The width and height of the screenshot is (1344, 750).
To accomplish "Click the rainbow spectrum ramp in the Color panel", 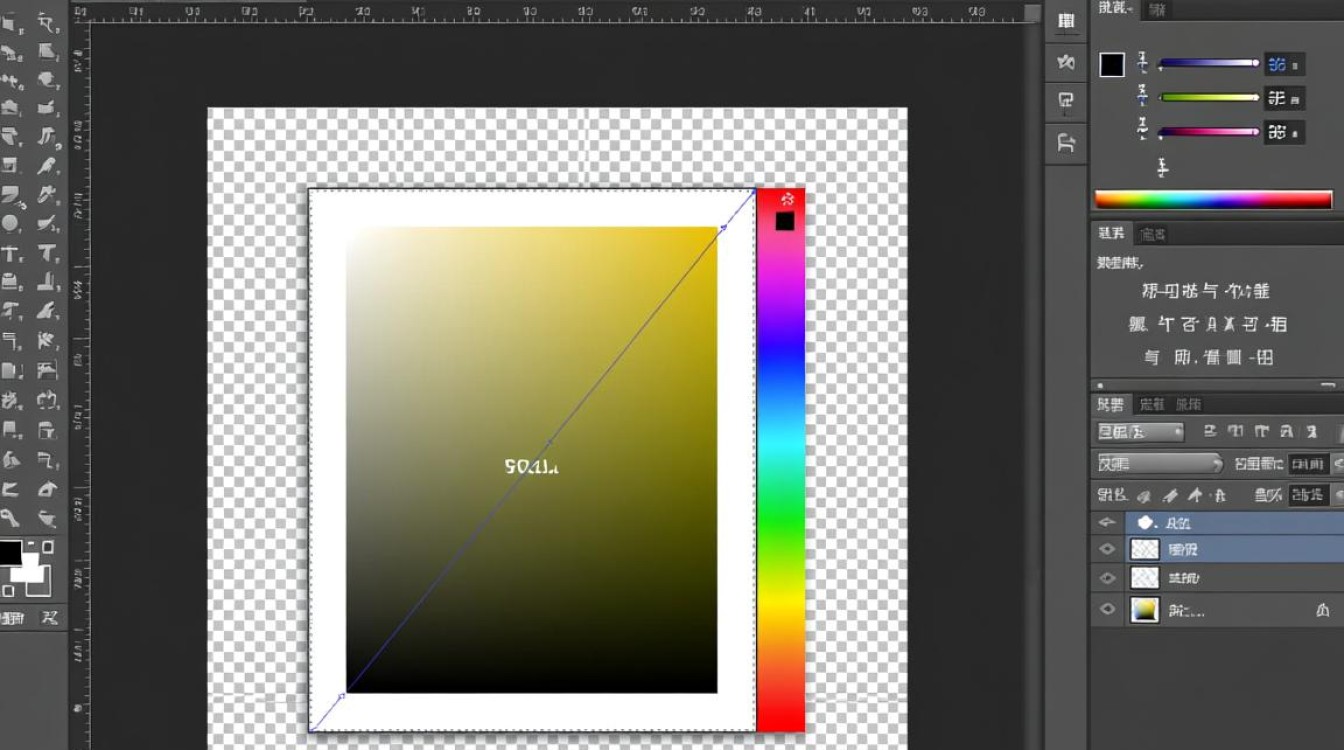I will pyautogui.click(x=1213, y=200).
